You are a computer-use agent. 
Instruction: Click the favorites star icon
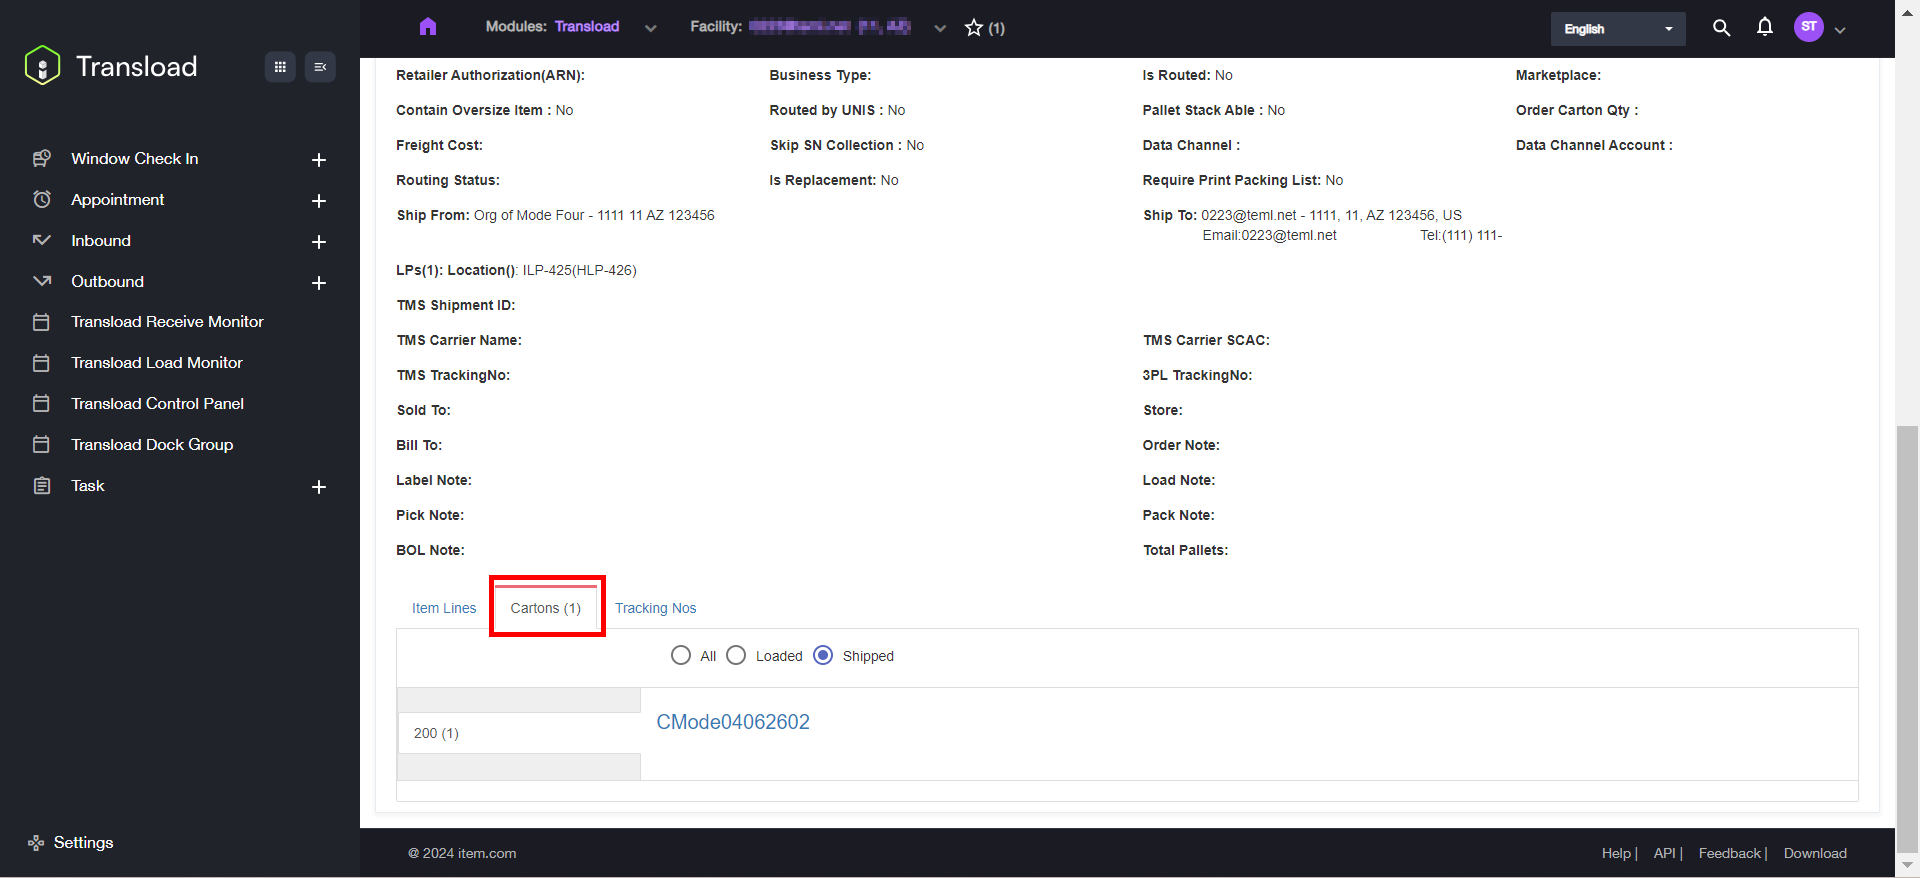click(974, 28)
